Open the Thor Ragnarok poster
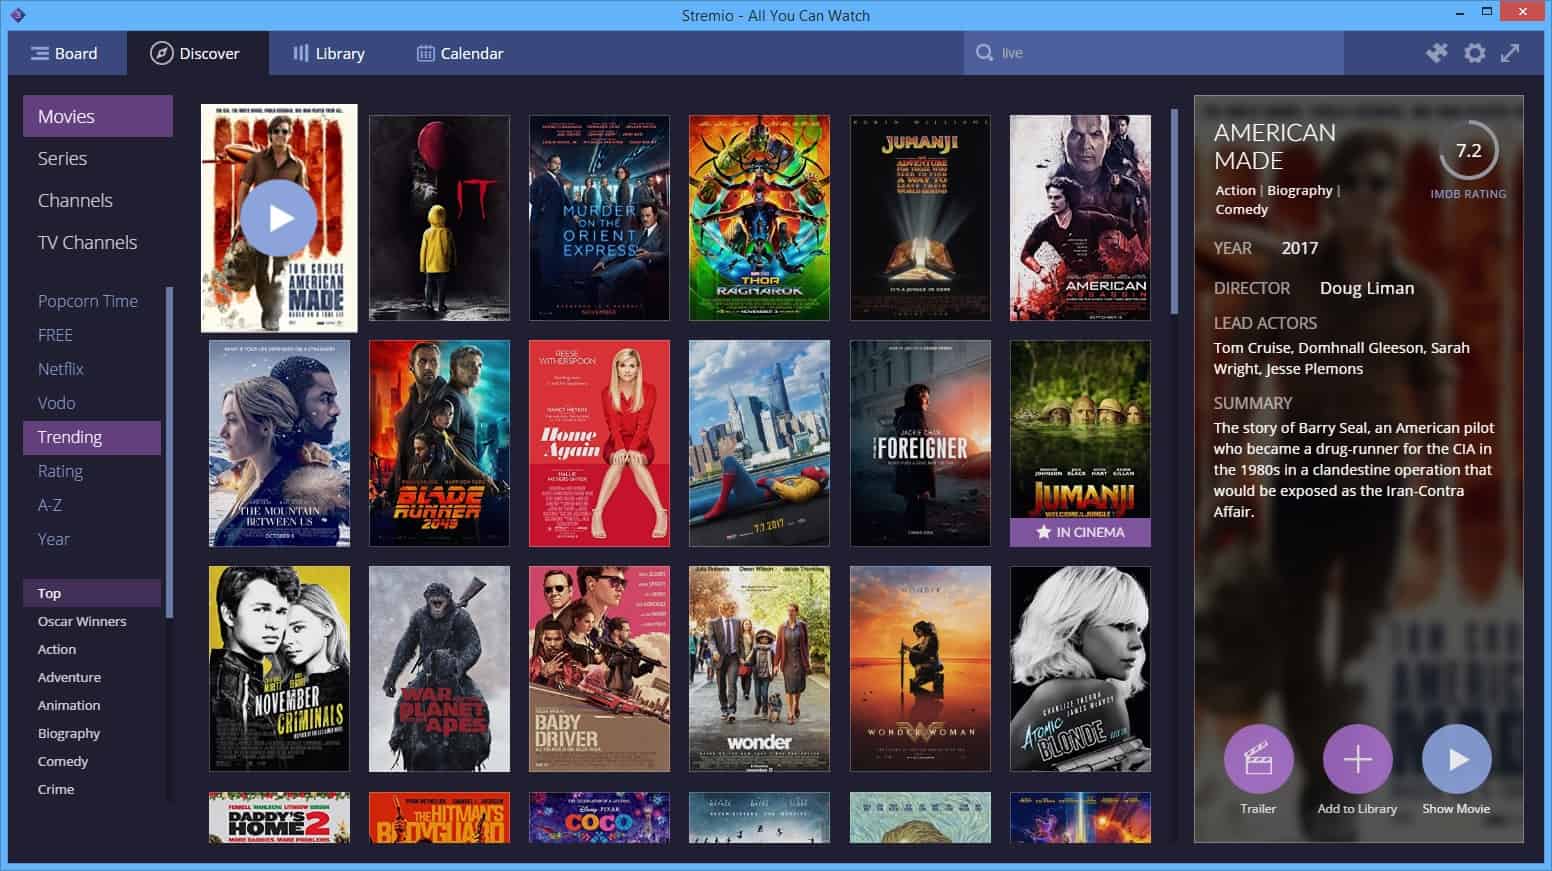Viewport: 1552px width, 871px height. coord(759,218)
